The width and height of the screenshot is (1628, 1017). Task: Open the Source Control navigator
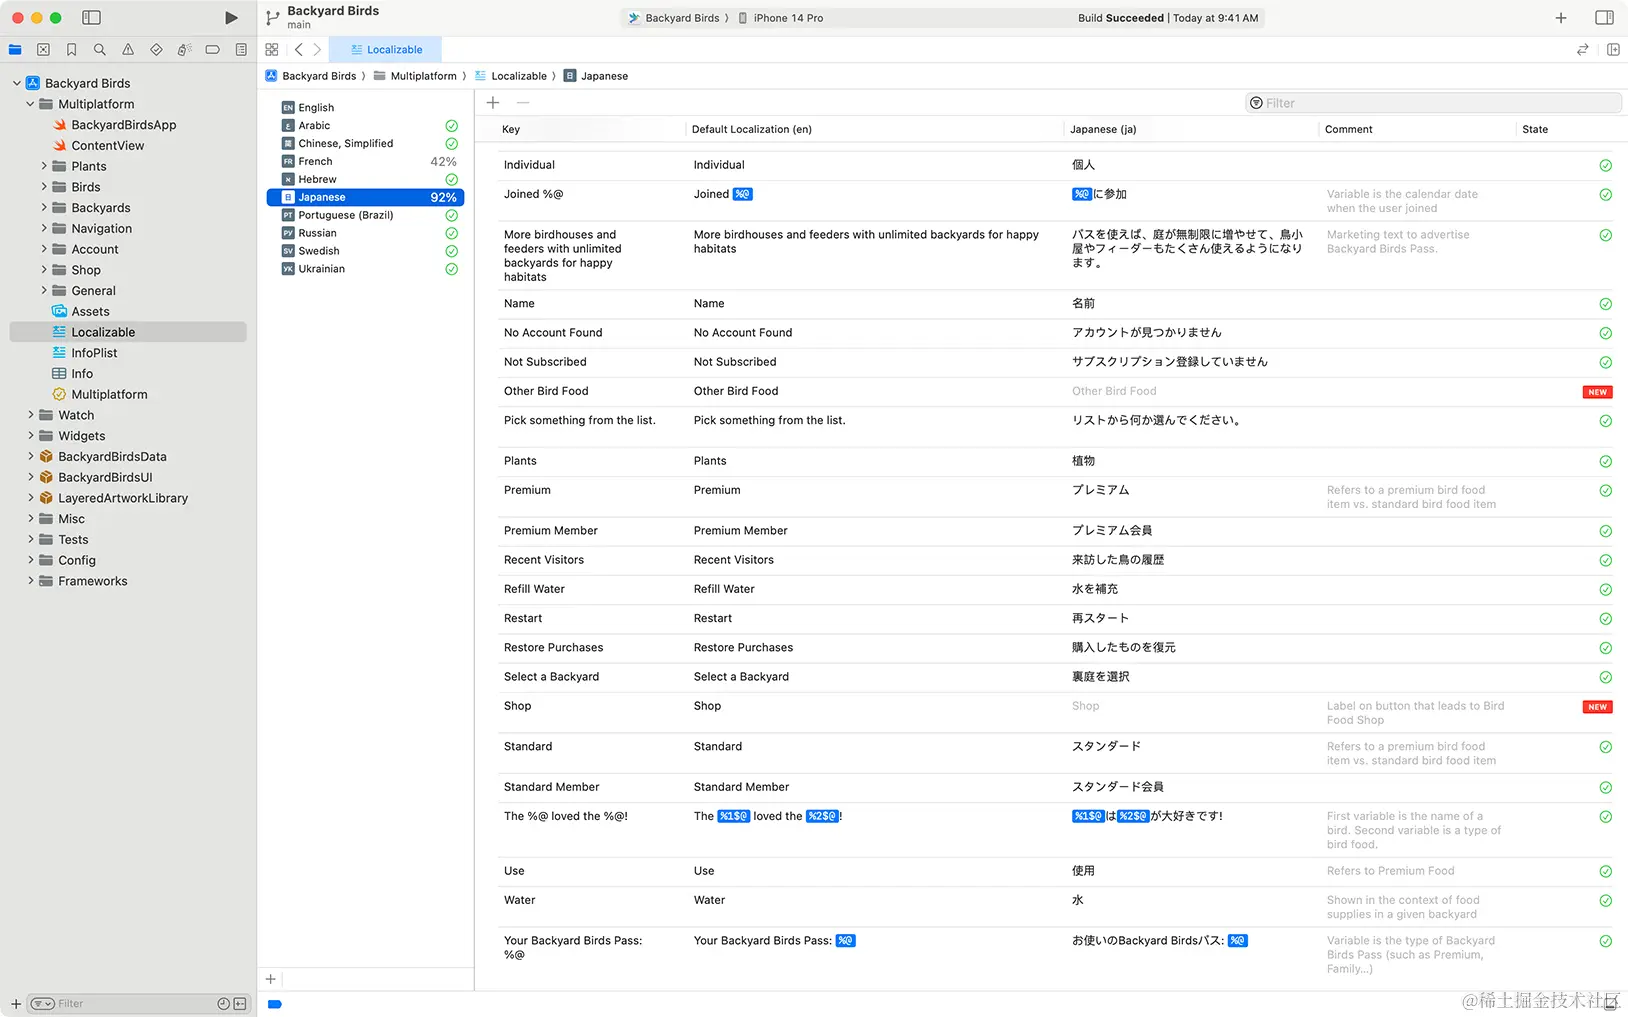43,49
